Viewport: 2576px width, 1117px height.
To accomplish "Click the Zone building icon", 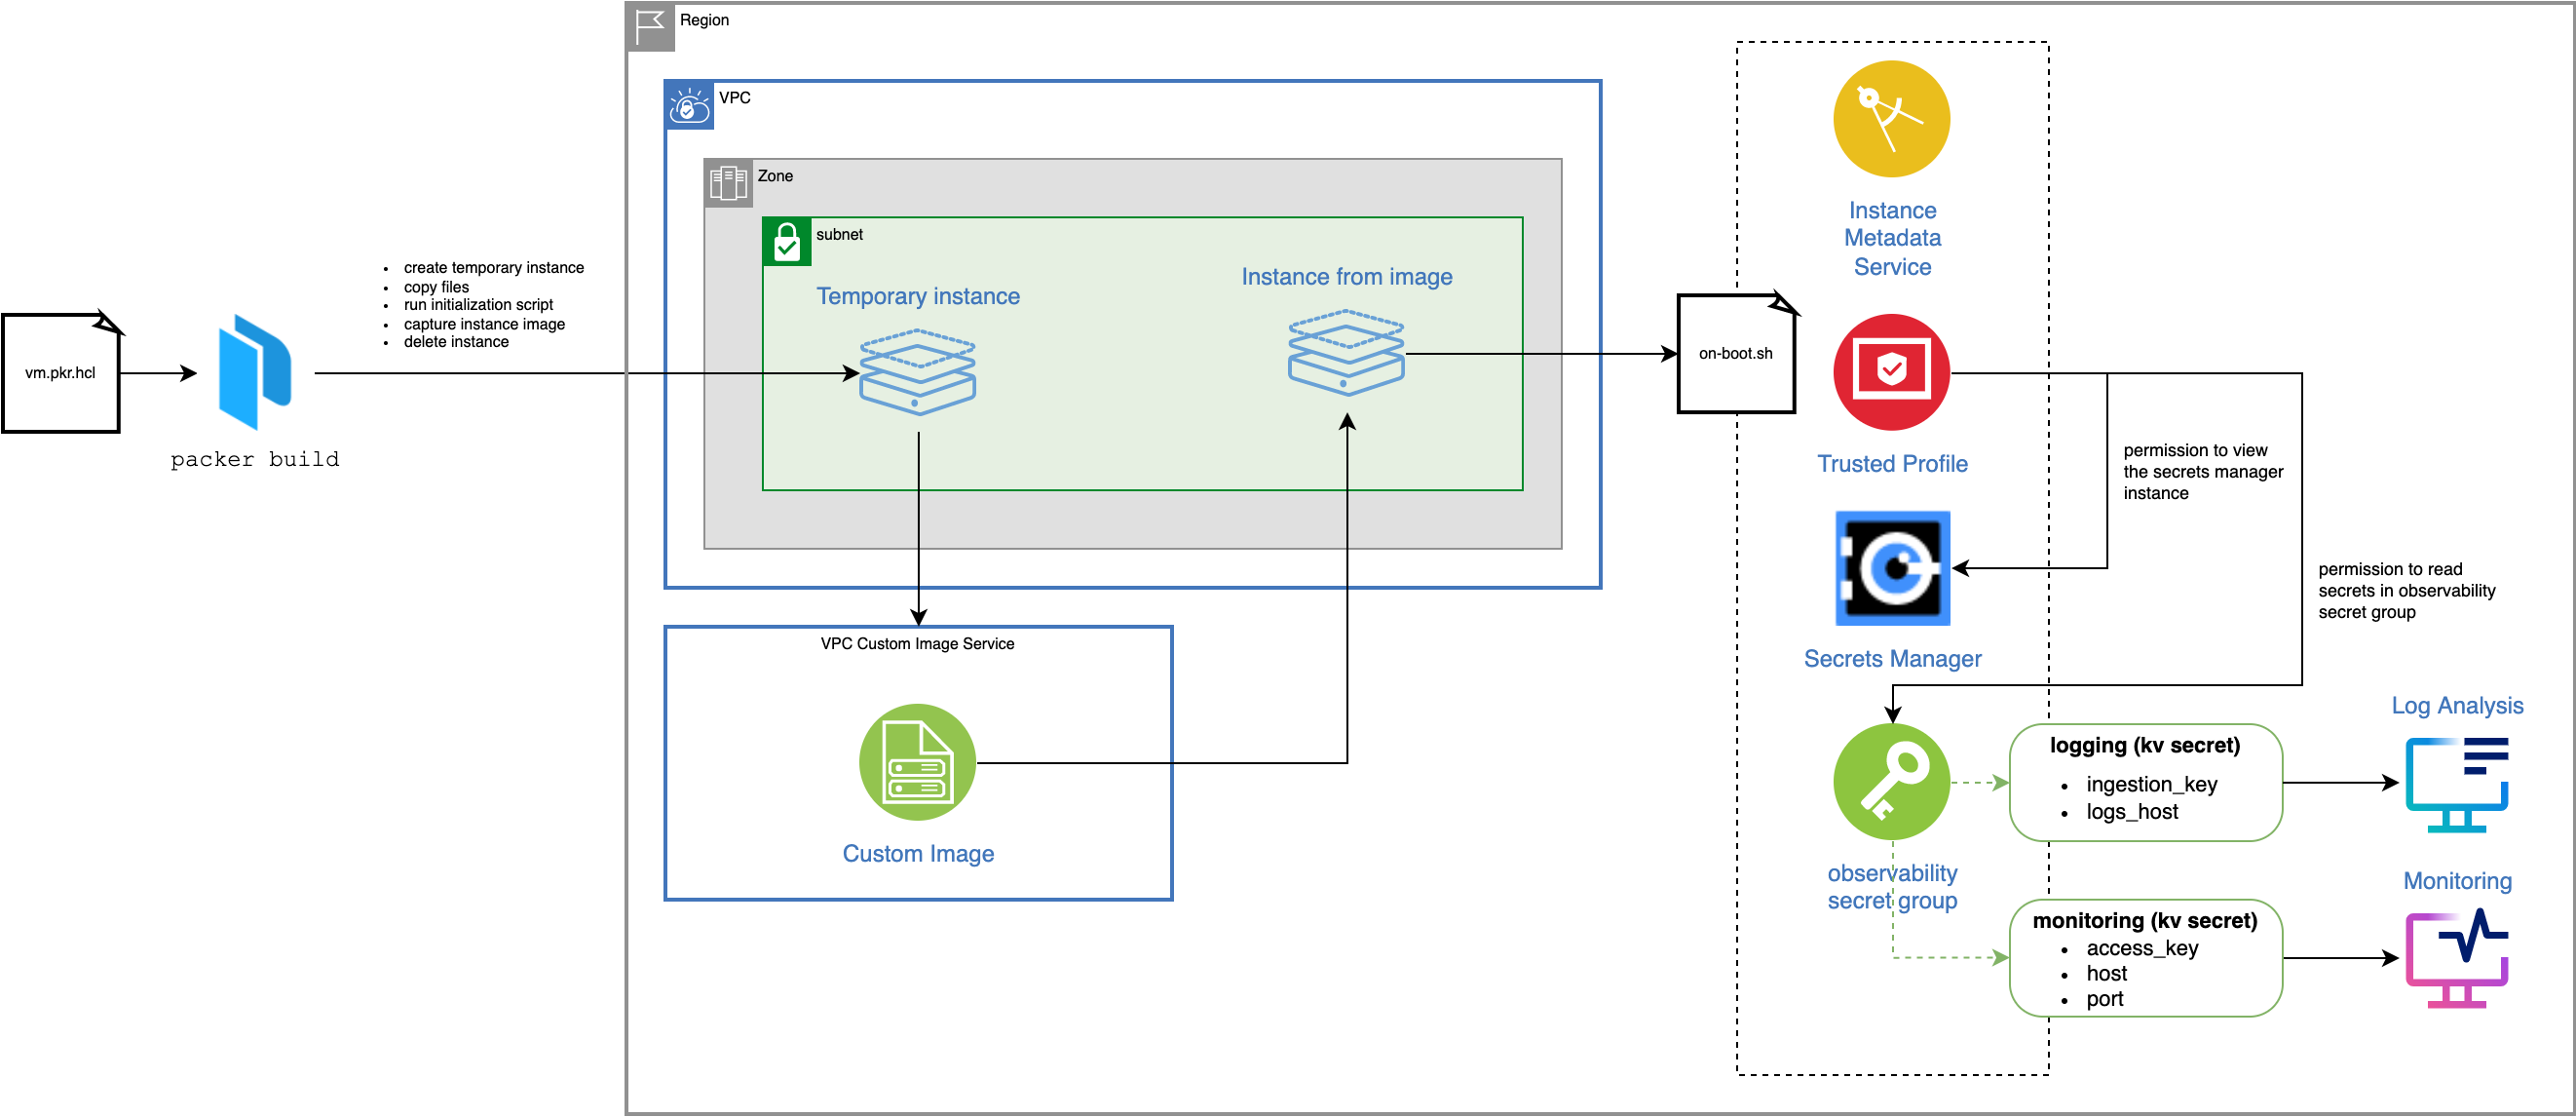I will click(729, 182).
